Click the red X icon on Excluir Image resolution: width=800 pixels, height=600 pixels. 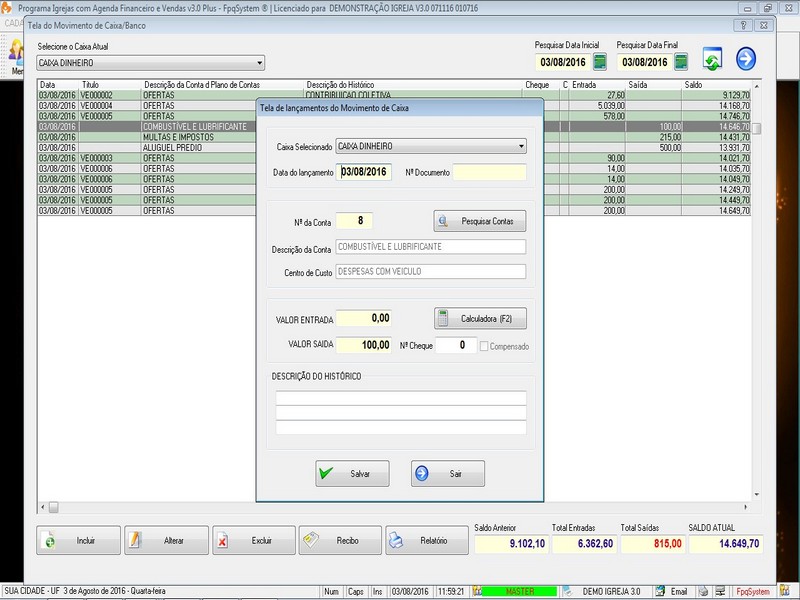tap(222, 541)
